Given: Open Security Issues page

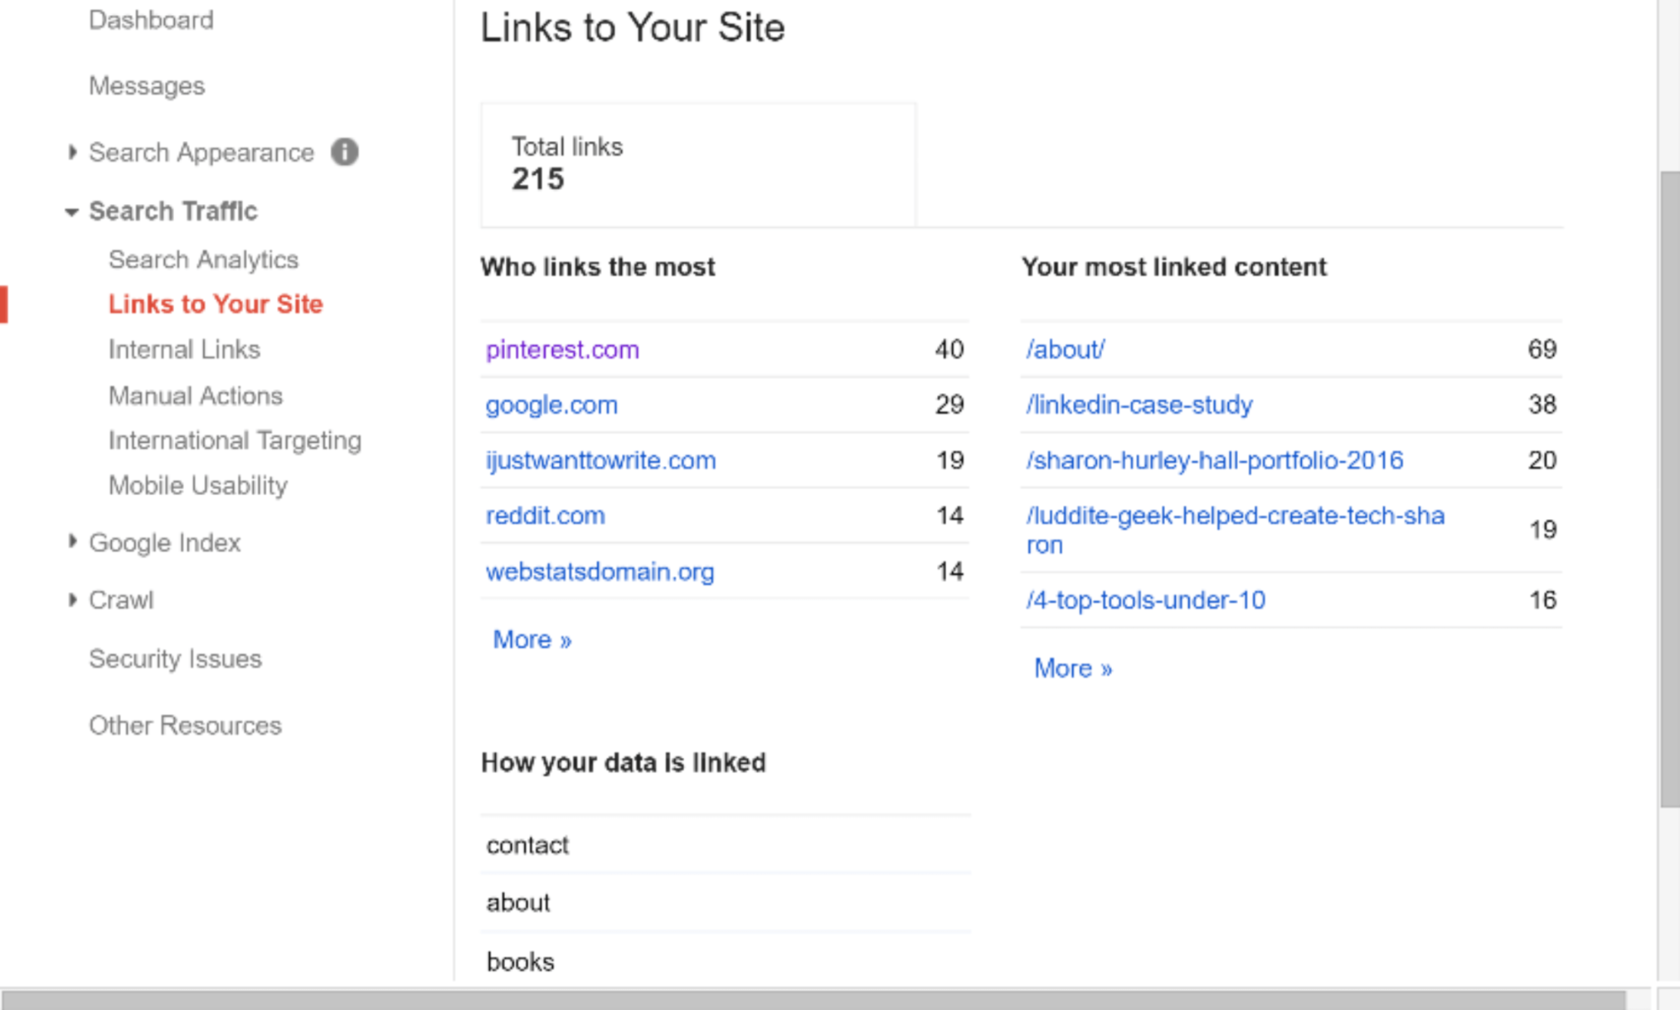Looking at the screenshot, I should tap(175, 659).
